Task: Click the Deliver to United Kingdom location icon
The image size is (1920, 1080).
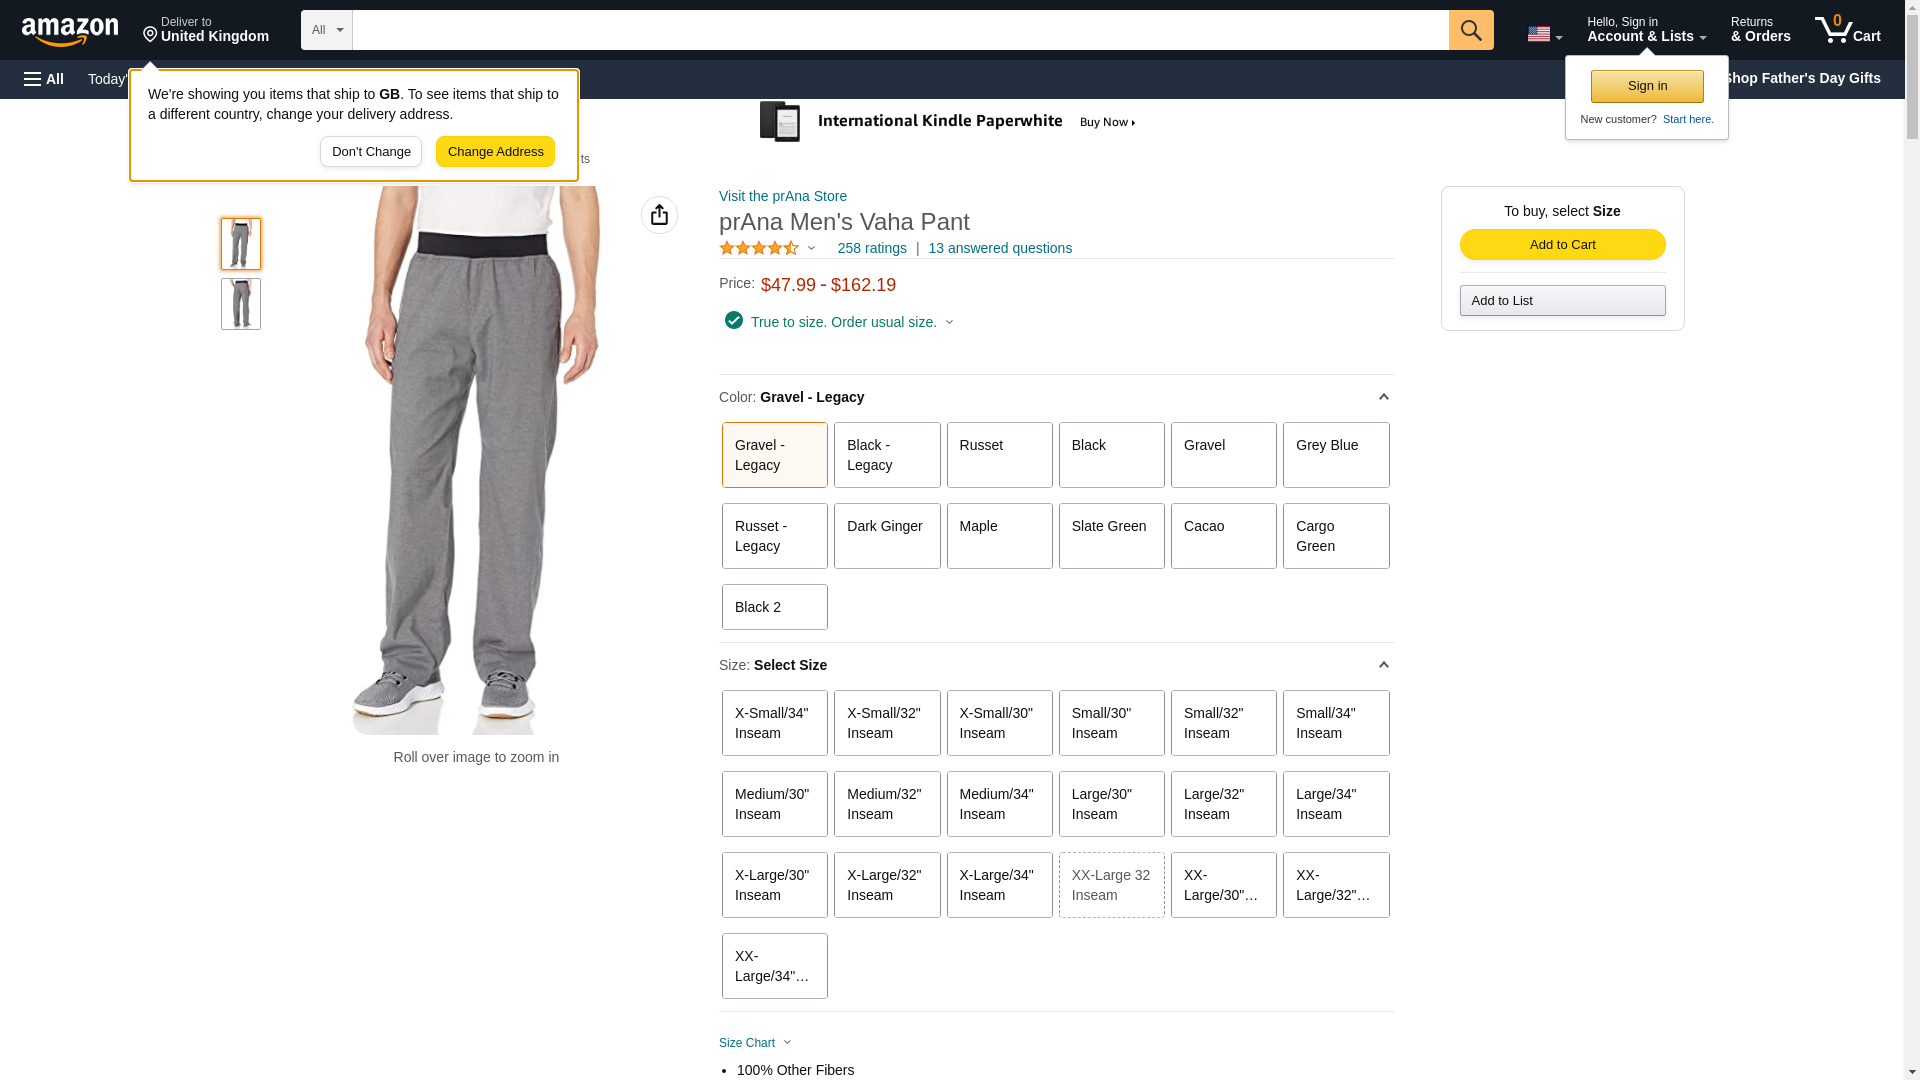Action: [150, 35]
